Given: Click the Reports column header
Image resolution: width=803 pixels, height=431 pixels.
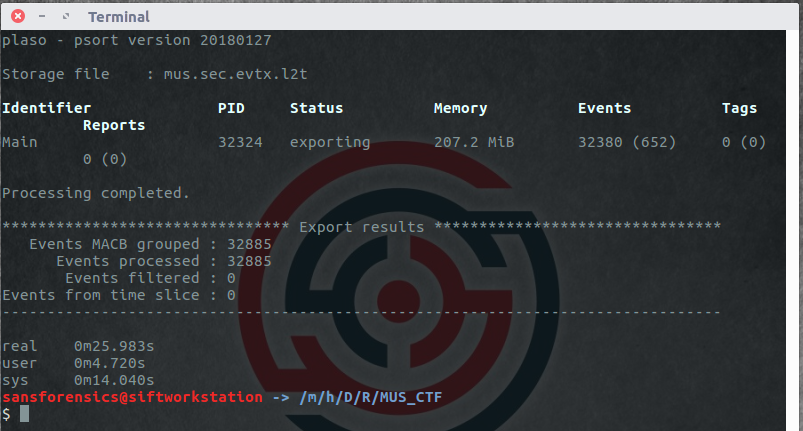Looking at the screenshot, I should [114, 125].
